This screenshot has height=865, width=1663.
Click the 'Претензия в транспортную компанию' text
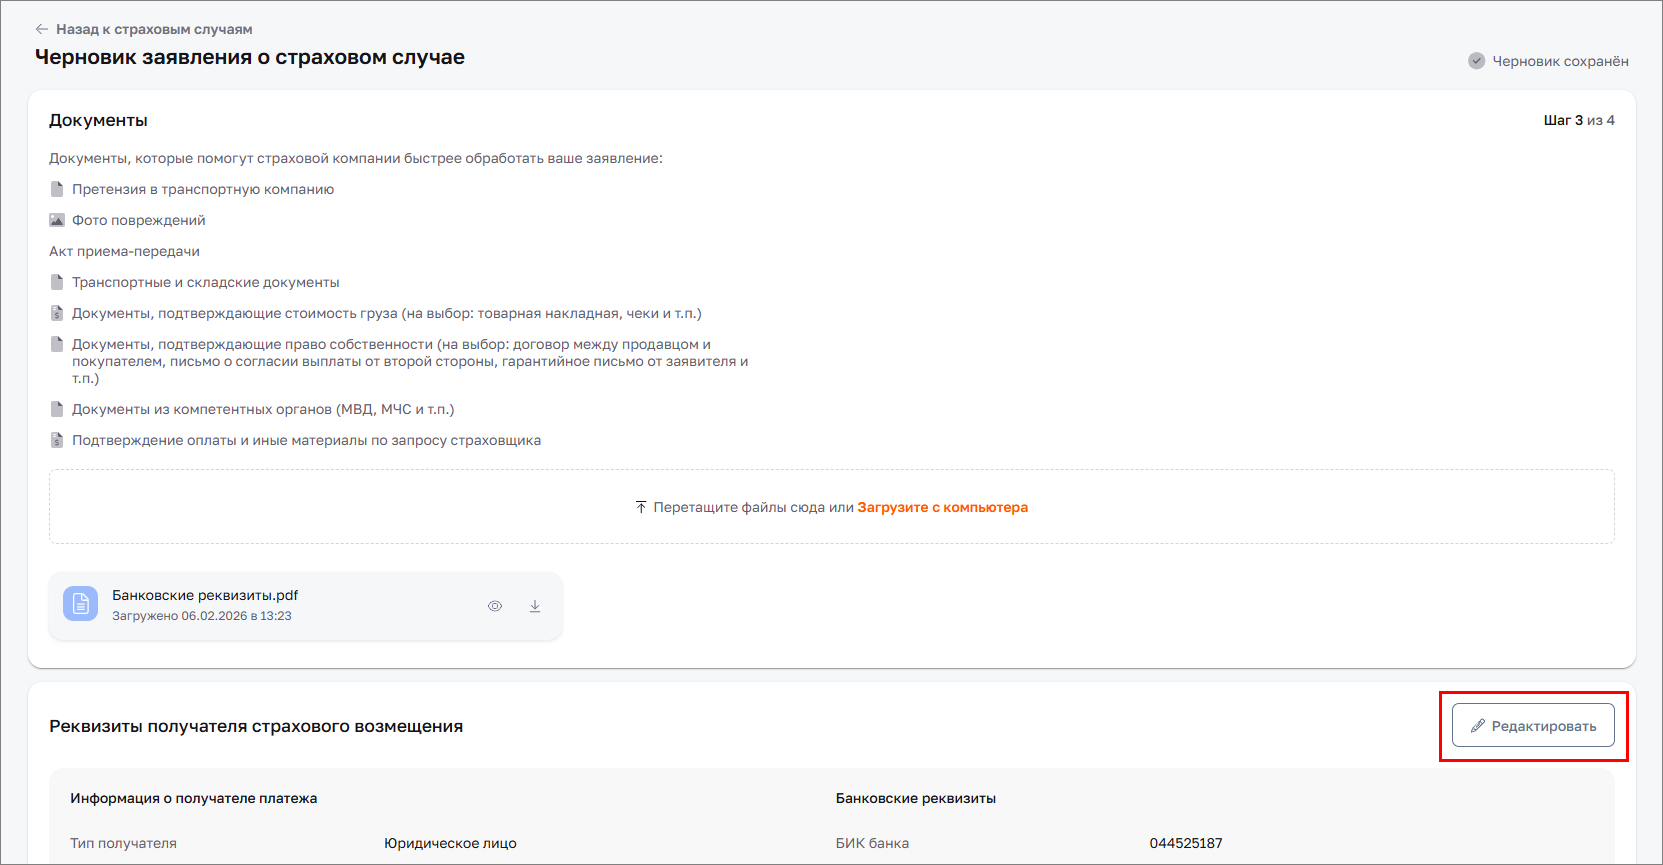coord(203,189)
